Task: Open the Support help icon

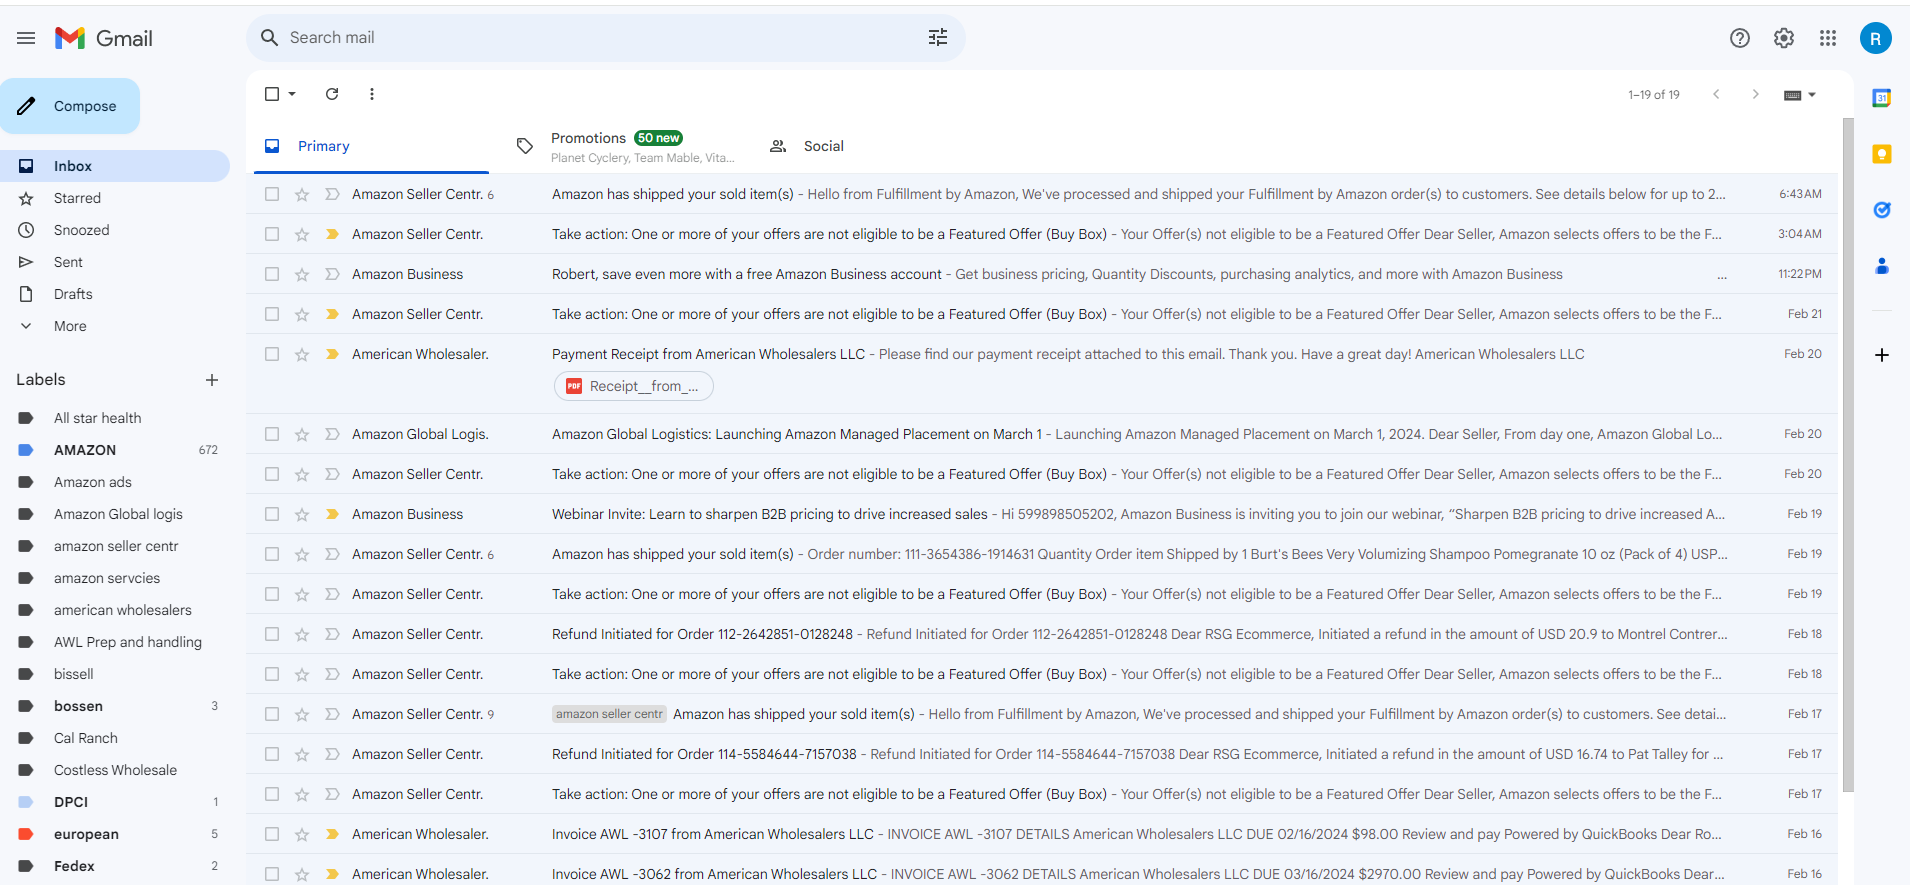Action: click(1740, 38)
